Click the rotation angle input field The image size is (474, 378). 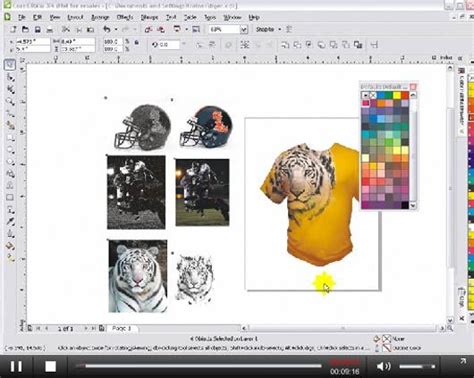click(169, 45)
